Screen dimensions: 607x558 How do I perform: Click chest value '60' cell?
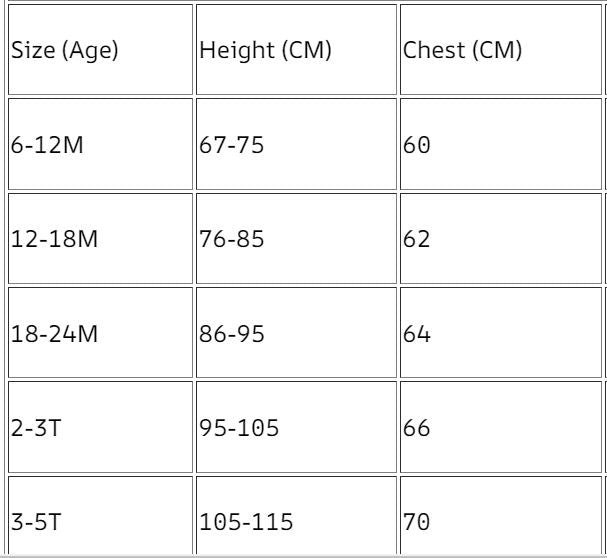tap(500, 145)
